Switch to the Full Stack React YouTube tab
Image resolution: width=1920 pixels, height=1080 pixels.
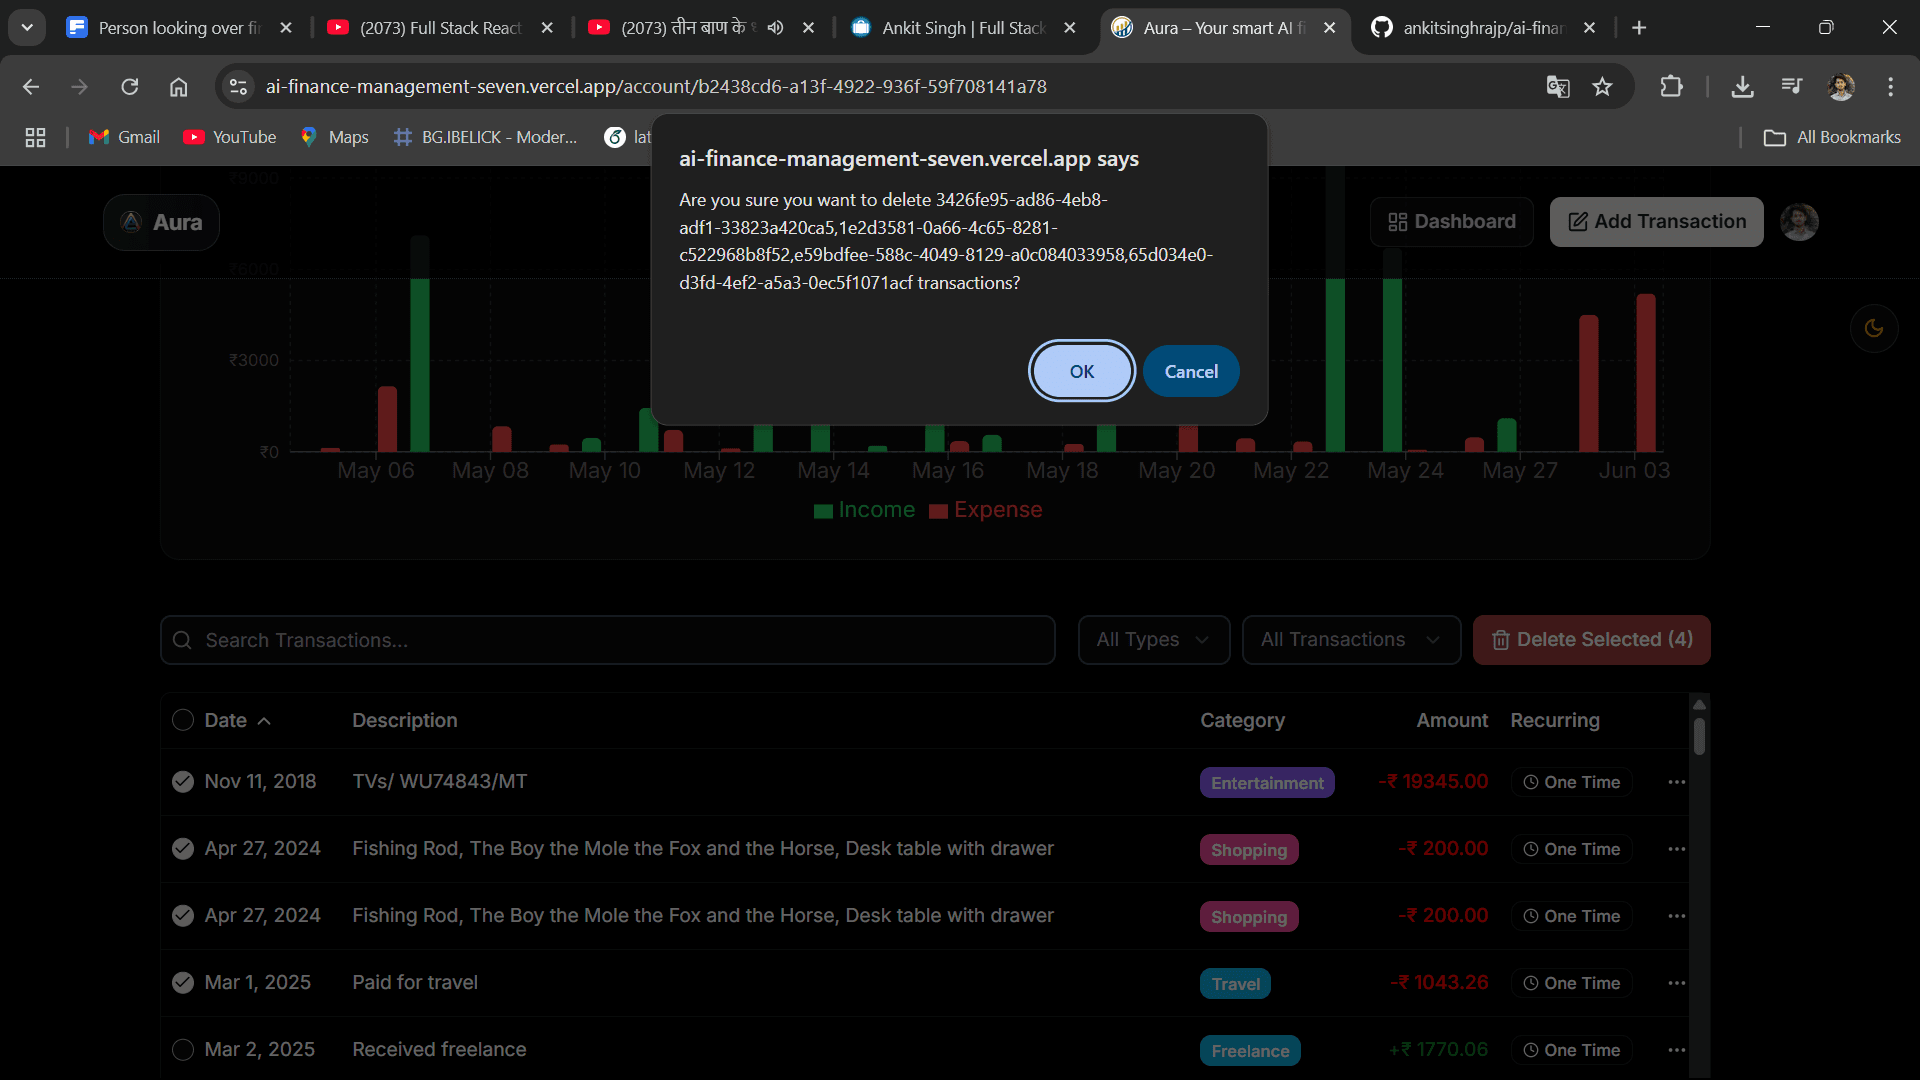(440, 28)
